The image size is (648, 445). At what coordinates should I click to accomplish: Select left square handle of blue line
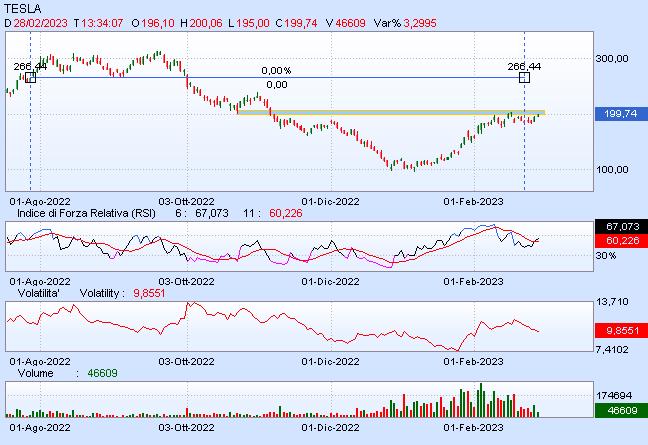pos(31,77)
